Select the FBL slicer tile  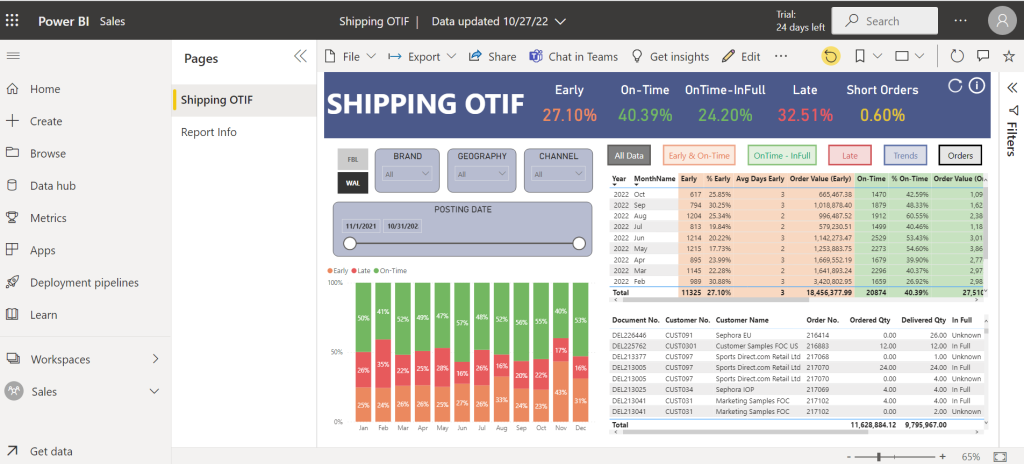point(353,159)
